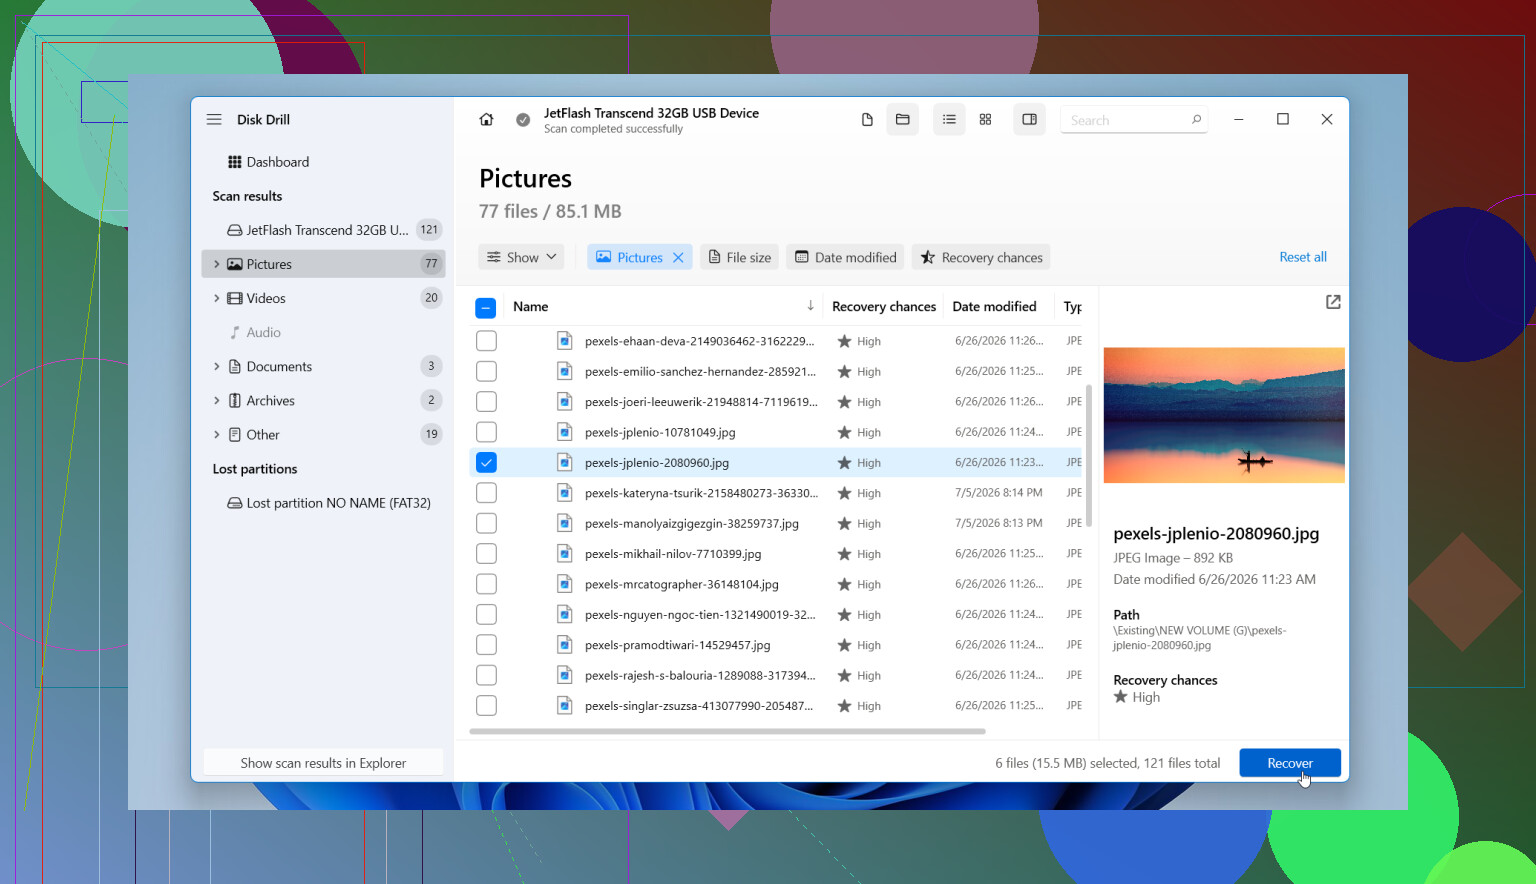Remove the Pictures filter with X
Screen dimensions: 1536x884
(x=678, y=258)
